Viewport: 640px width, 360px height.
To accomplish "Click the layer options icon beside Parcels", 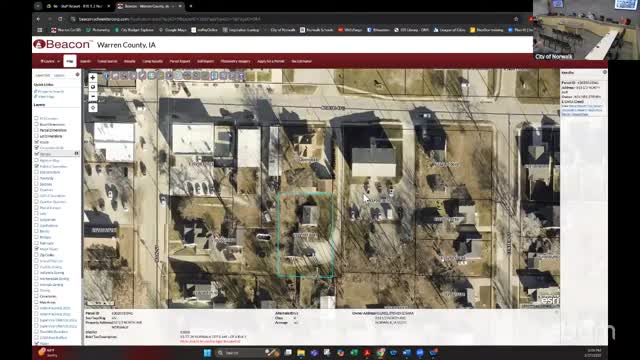I will [76, 153].
